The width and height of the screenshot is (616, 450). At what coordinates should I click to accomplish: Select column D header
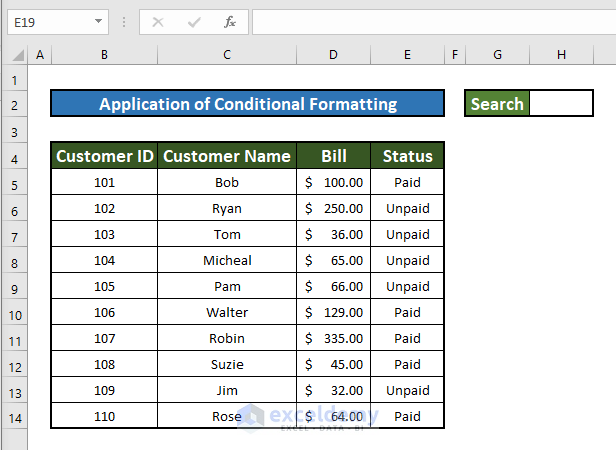pyautogui.click(x=333, y=55)
